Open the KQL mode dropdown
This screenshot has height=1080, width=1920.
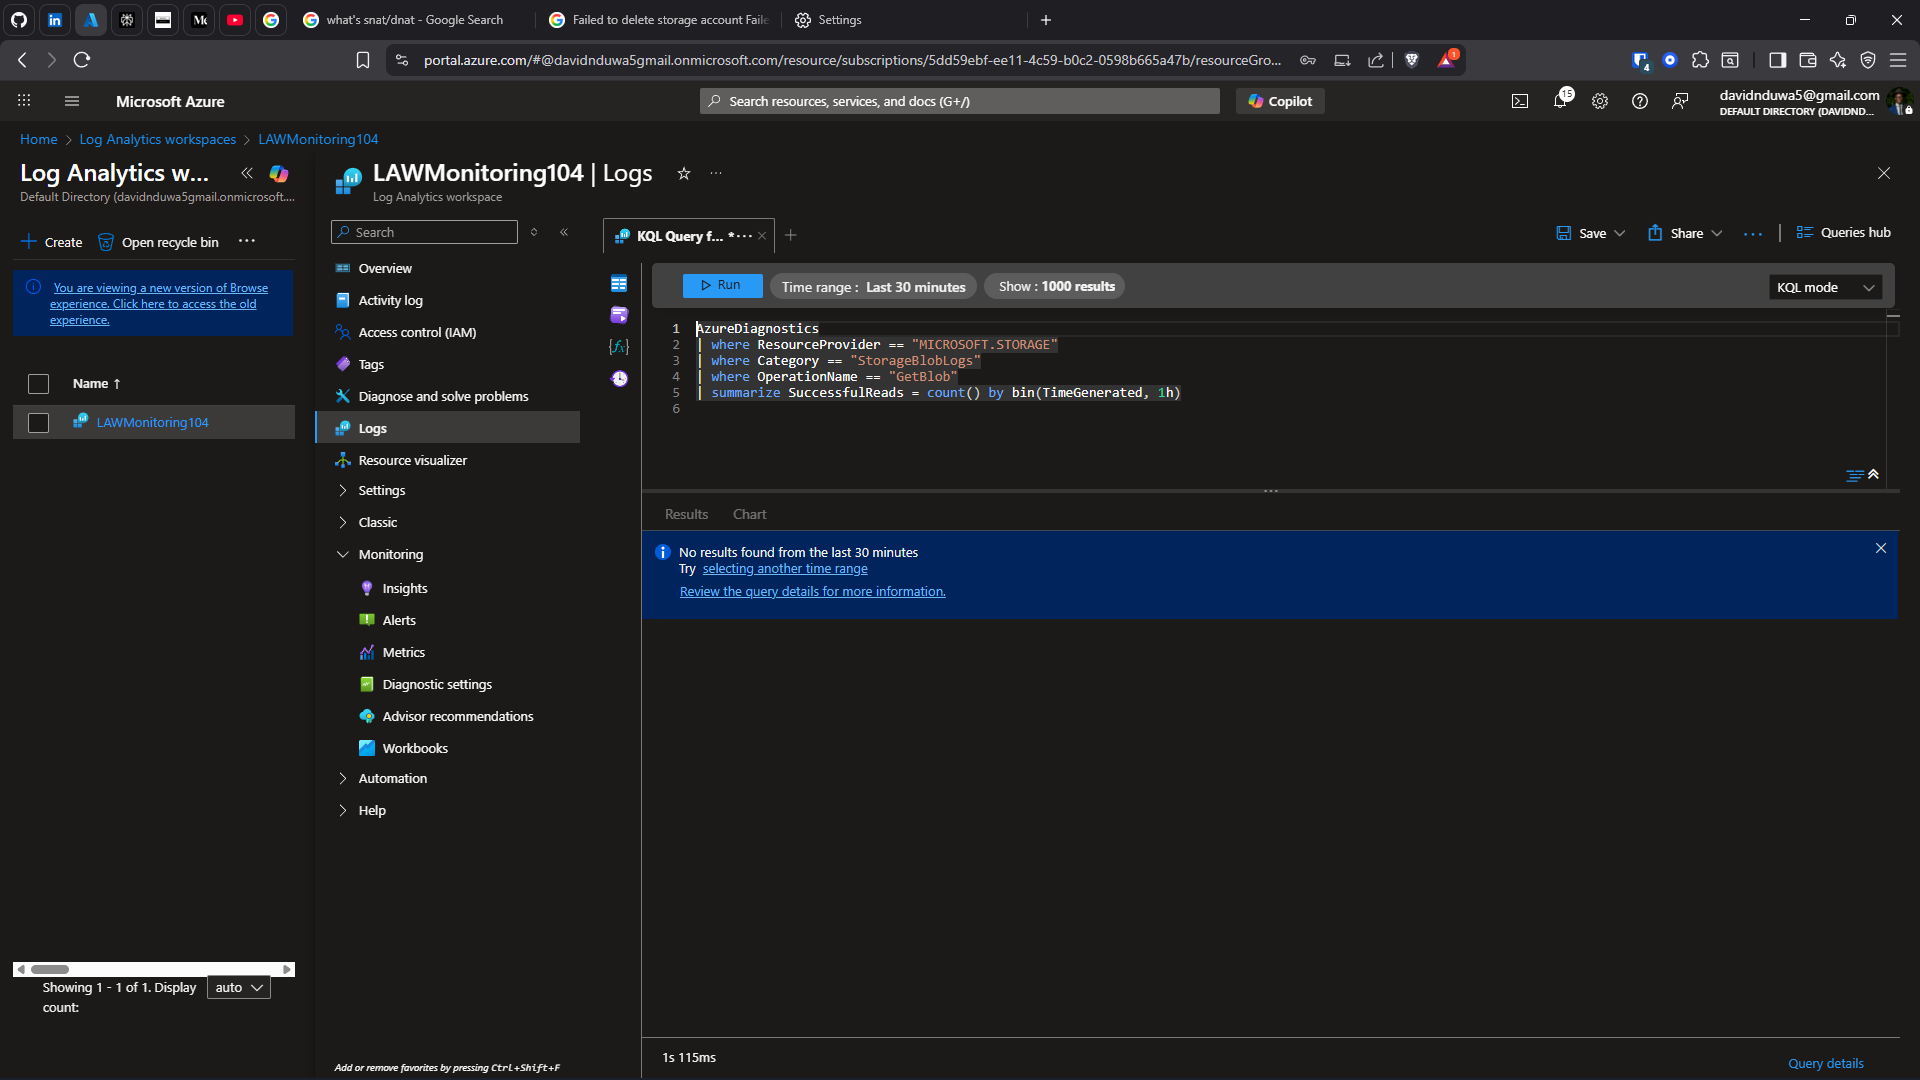[1826, 287]
